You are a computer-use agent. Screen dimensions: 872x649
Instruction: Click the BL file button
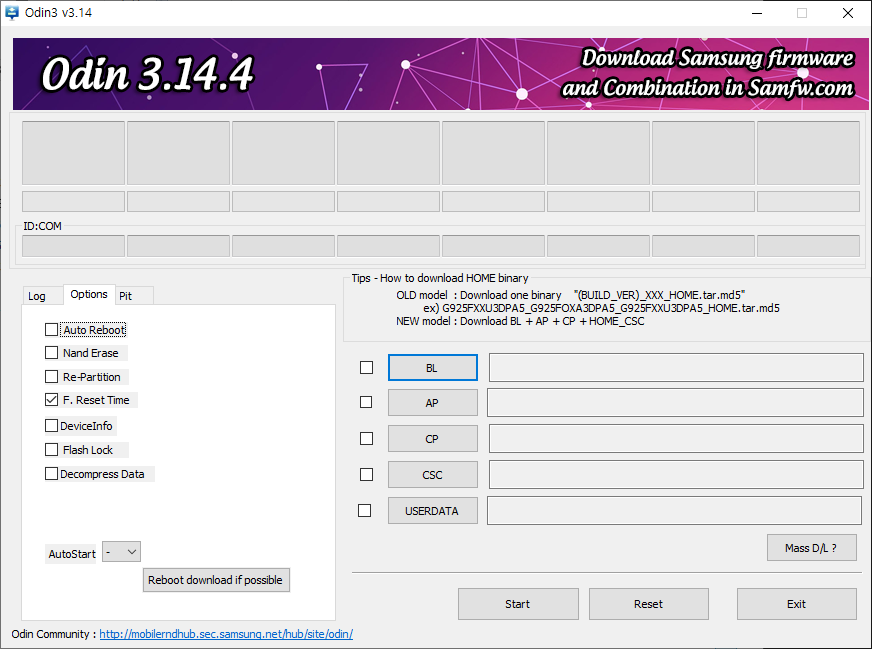pos(433,368)
